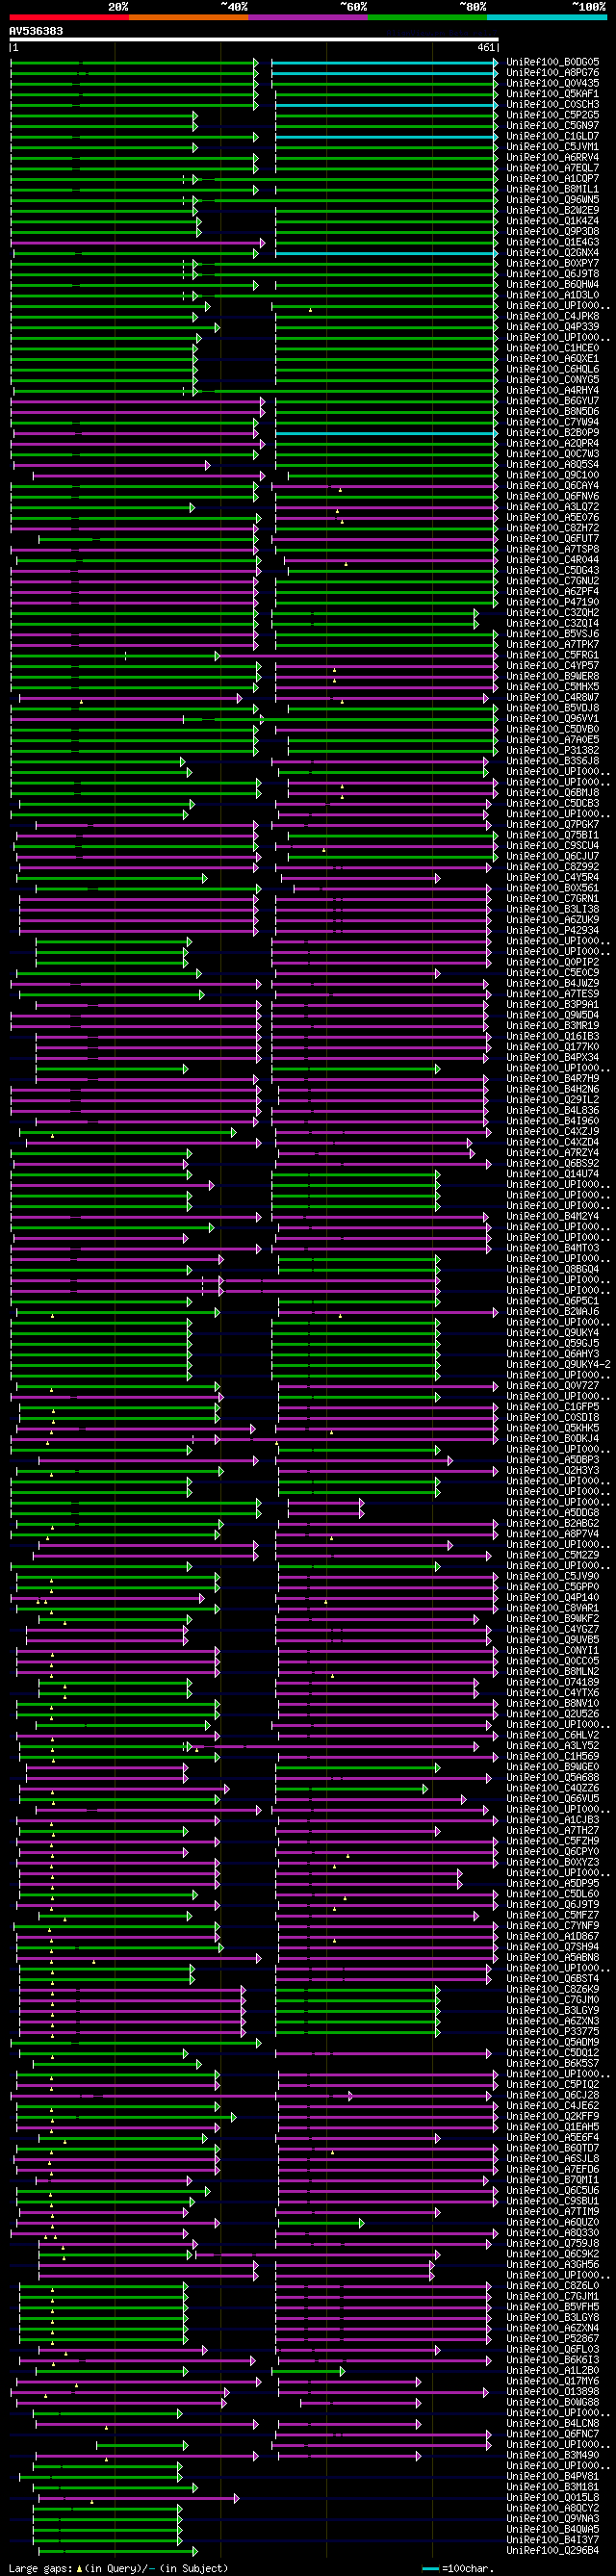This screenshot has width=616, height=2576.
Task: Select label UniRef100_A6RRV4
Action: pyautogui.click(x=553, y=157)
